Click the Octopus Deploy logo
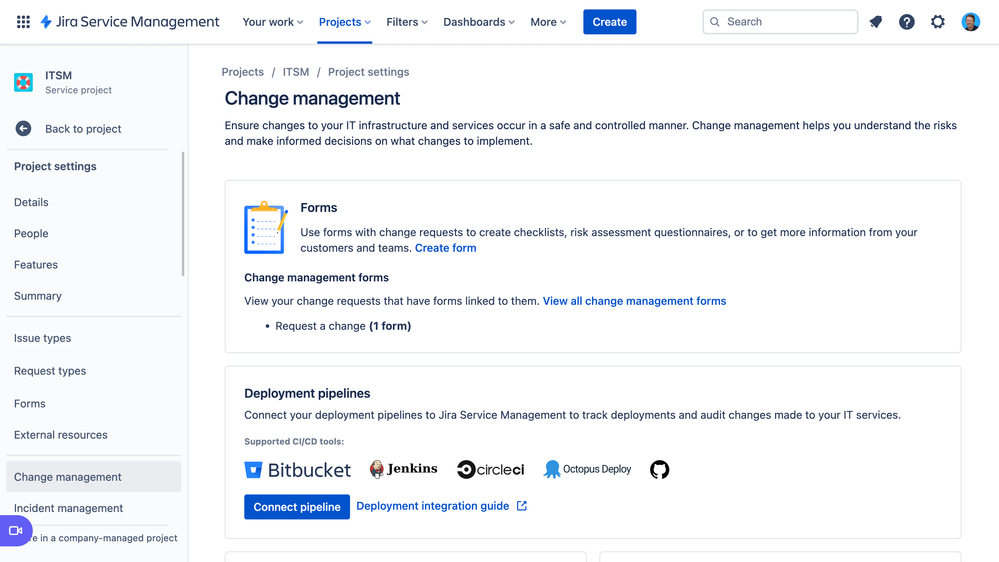The width and height of the screenshot is (999, 562). pyautogui.click(x=587, y=470)
